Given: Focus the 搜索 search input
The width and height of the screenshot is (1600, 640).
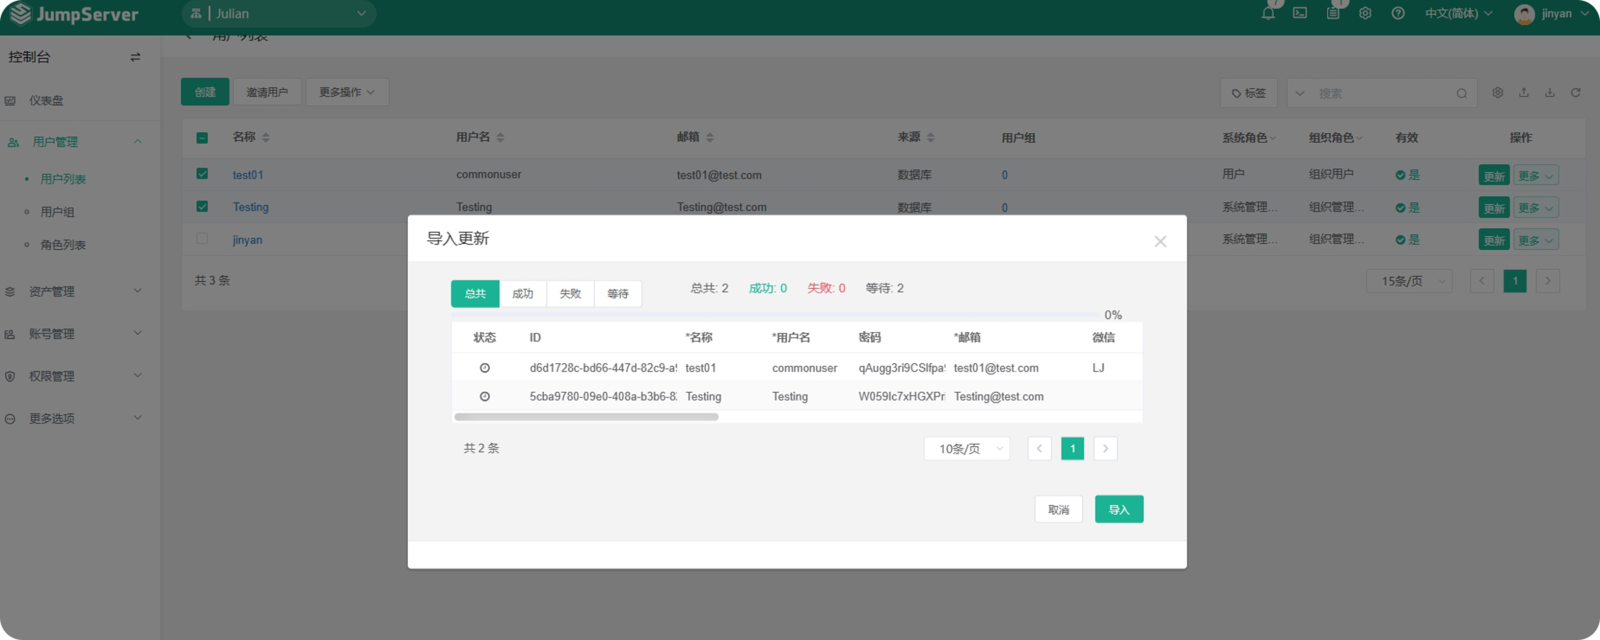Looking at the screenshot, I should point(1383,94).
